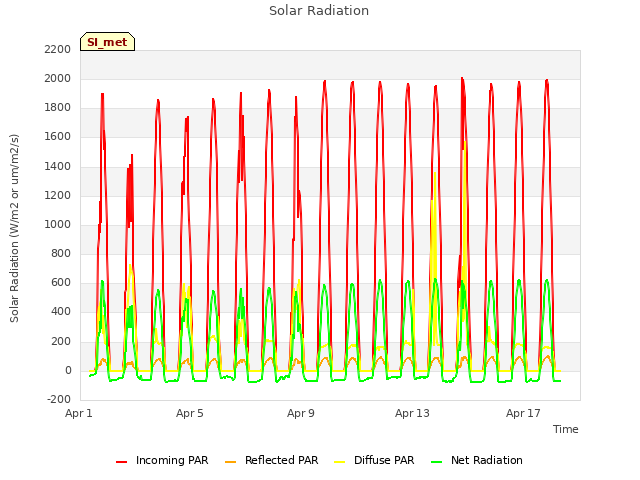Click the Time axis title
This screenshot has height=480, width=640.
click(x=566, y=429)
